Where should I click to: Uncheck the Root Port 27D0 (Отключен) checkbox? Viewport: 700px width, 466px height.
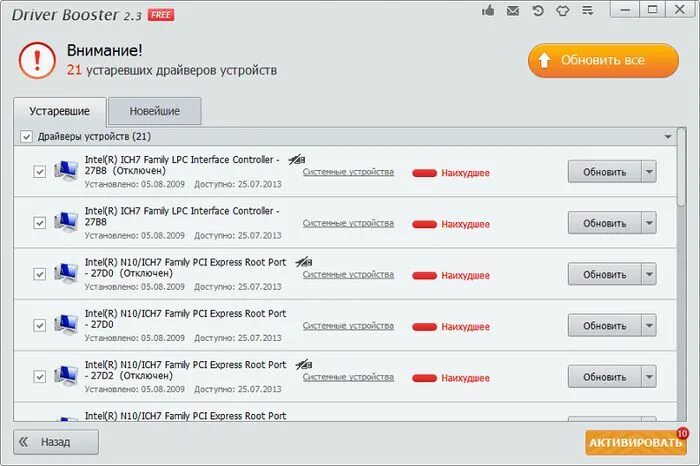[40, 275]
